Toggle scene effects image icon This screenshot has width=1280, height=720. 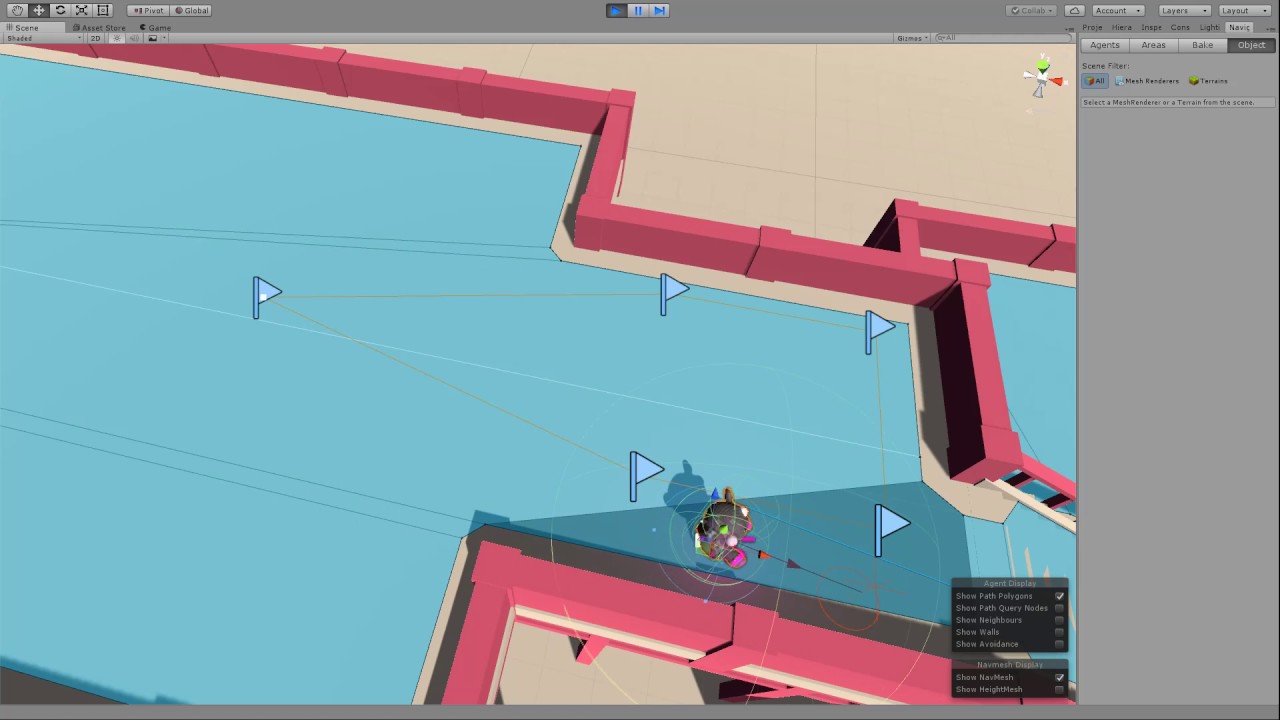pos(152,38)
